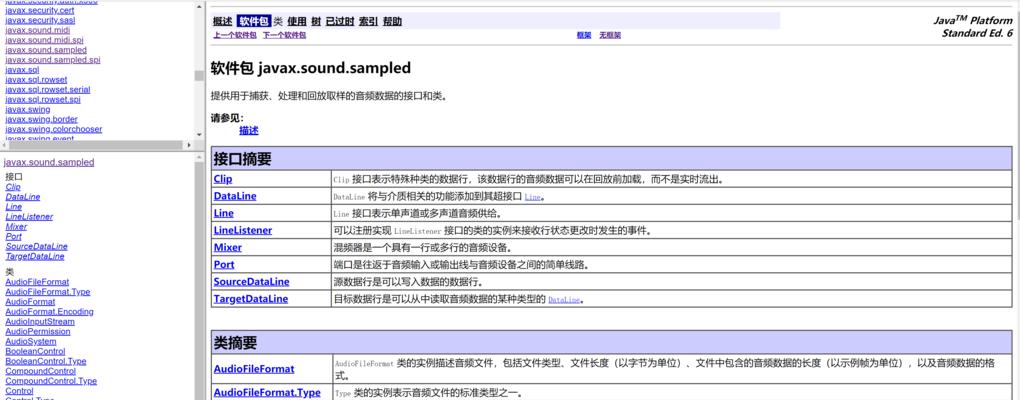The width and height of the screenshot is (1020, 400).
Task: Open Clip in the 接口摘要 table
Action: [x=222, y=179]
